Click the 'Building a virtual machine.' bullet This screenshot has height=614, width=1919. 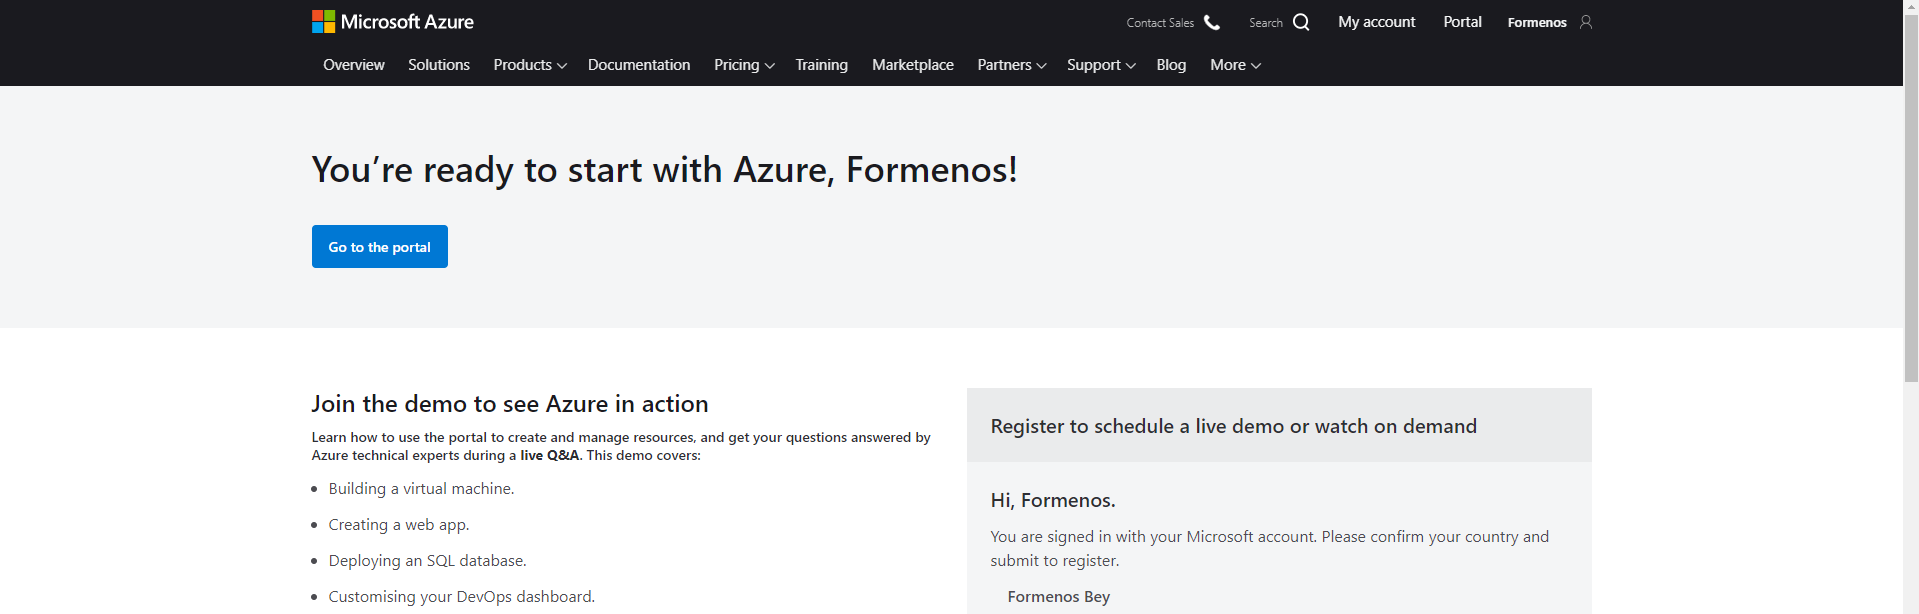pos(421,489)
